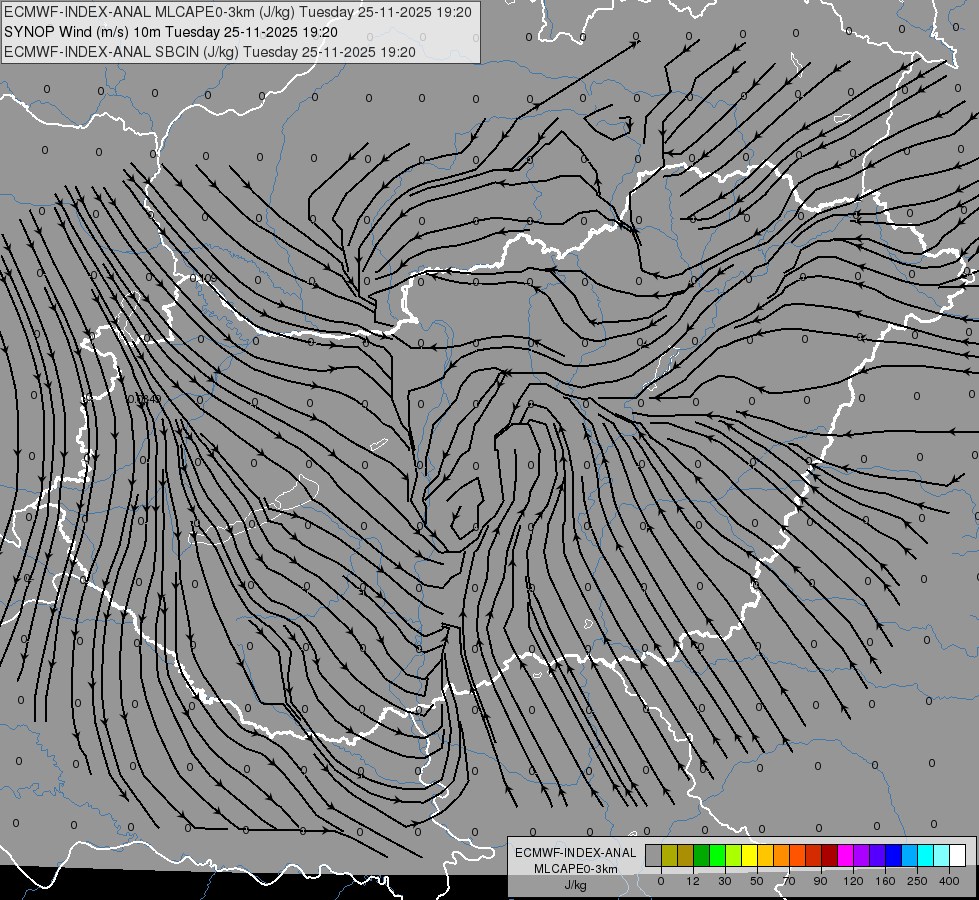Click the legend tick value '120'
This screenshot has width=979, height=900.
(853, 881)
